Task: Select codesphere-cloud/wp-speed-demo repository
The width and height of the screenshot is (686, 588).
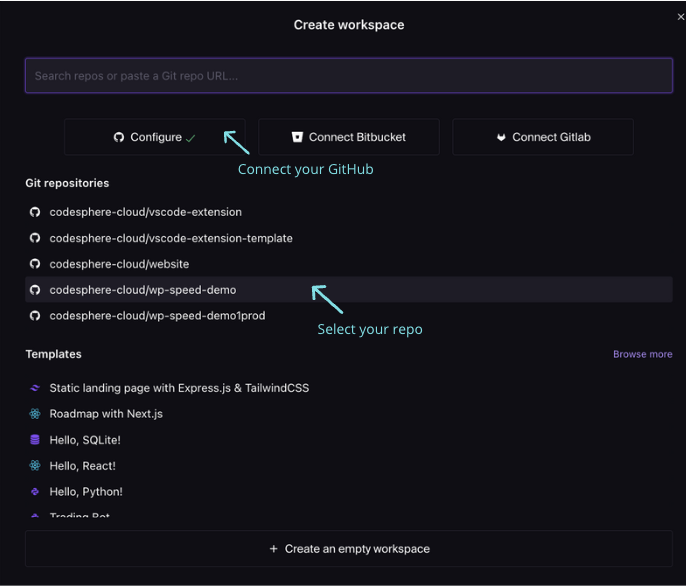Action: click(x=349, y=290)
